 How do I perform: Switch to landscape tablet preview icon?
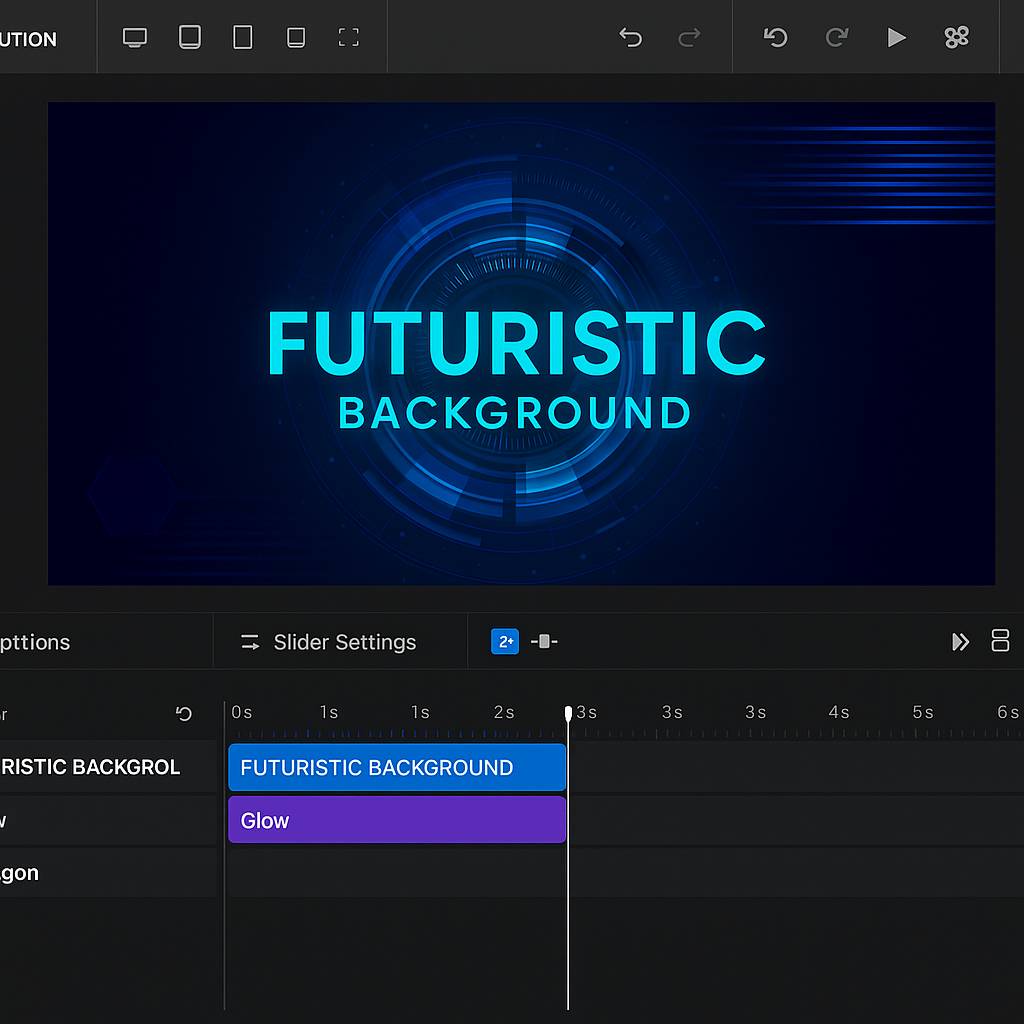(190, 38)
